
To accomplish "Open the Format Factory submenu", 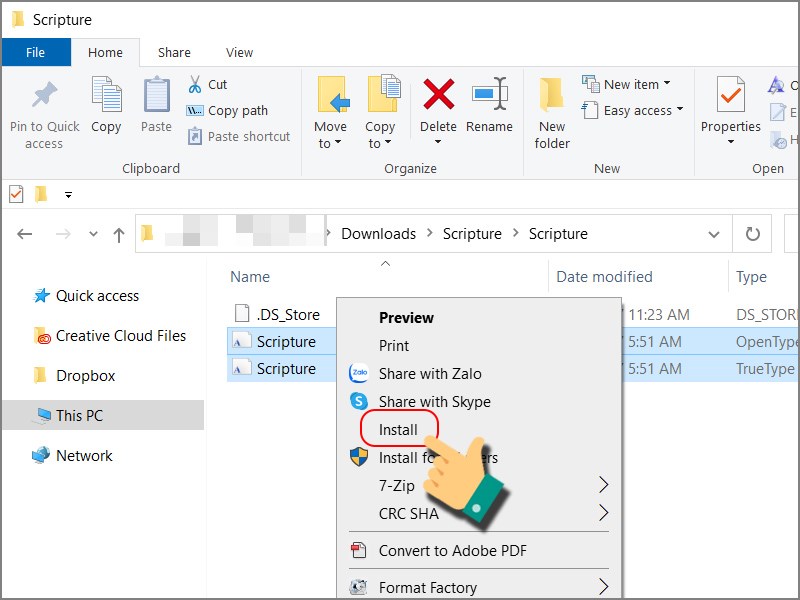I will click(604, 587).
